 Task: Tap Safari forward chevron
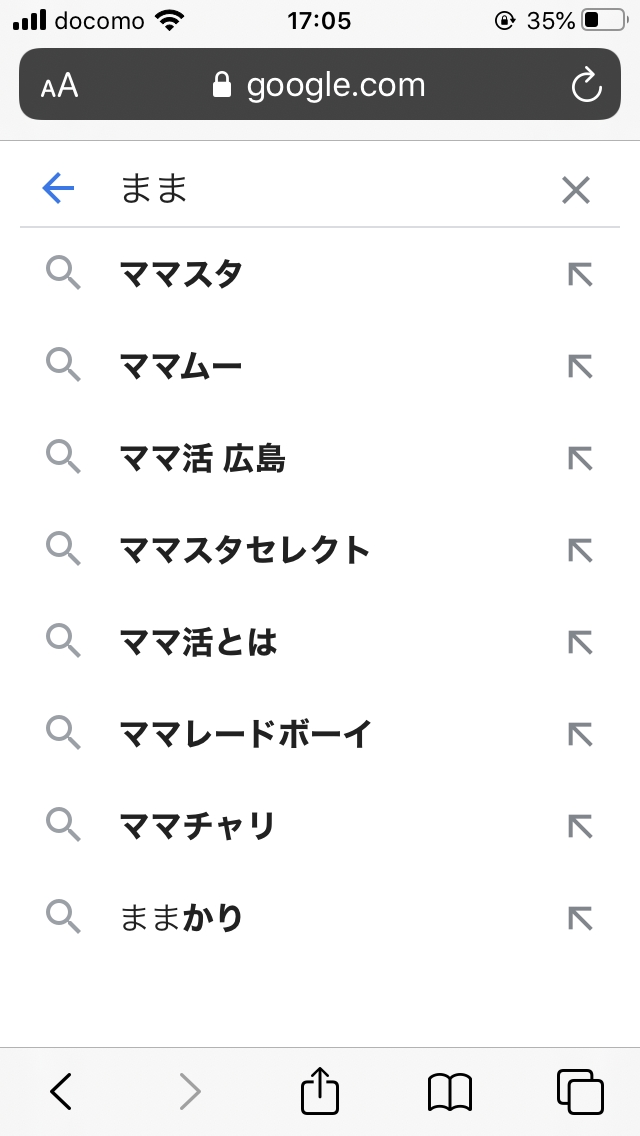190,1091
